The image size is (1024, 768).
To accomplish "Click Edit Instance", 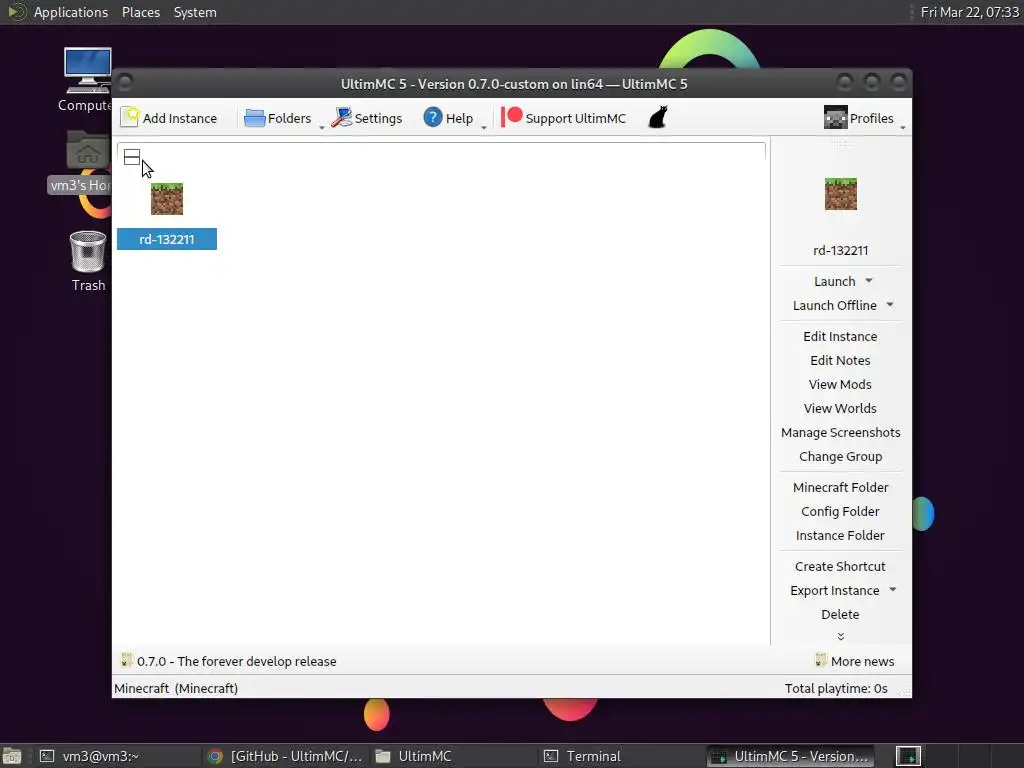I will point(840,336).
